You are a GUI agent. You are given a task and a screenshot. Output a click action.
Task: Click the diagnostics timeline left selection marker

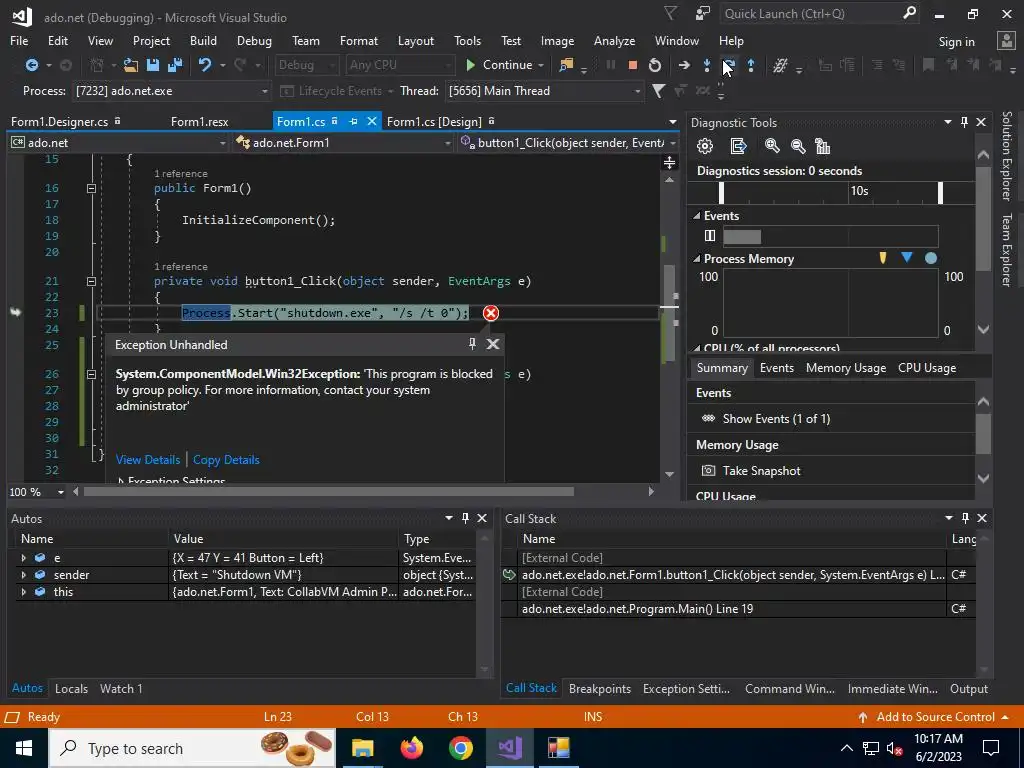click(721, 192)
